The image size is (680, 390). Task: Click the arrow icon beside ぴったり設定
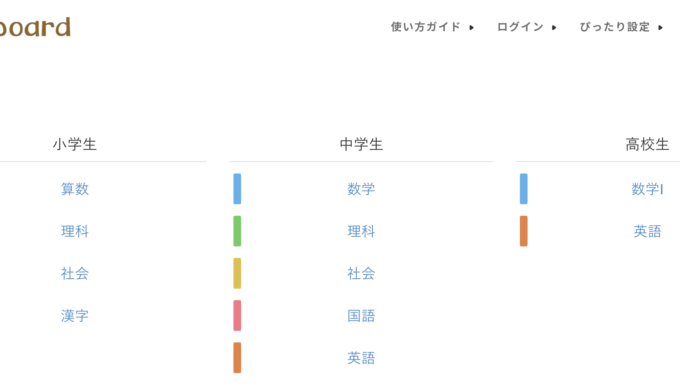pos(660,27)
